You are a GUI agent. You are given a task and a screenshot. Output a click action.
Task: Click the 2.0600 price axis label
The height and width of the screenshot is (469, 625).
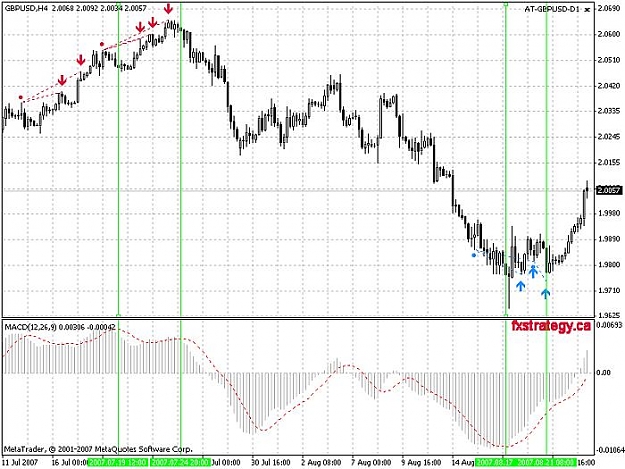click(609, 35)
